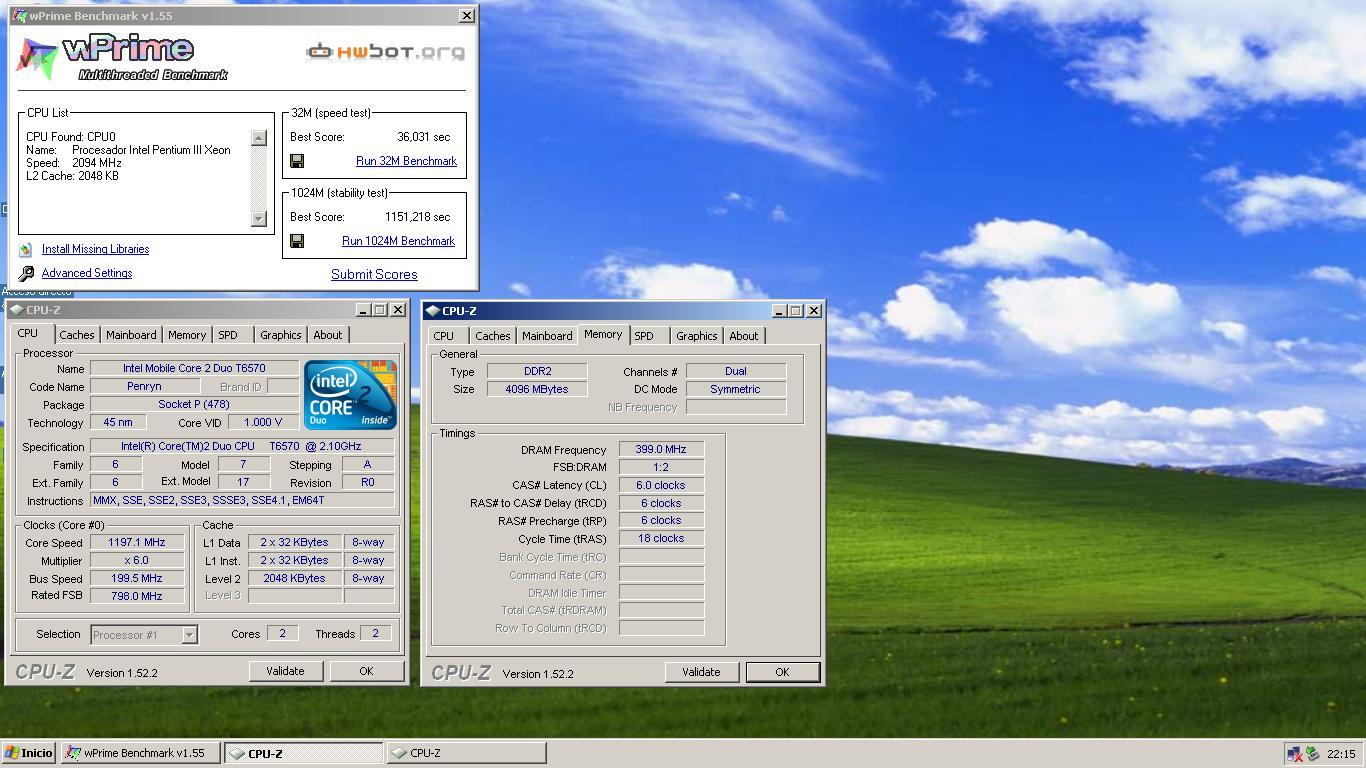The image size is (1366, 768).
Task: Click the save icon beside Run 32M Benchmark
Action: 297,161
